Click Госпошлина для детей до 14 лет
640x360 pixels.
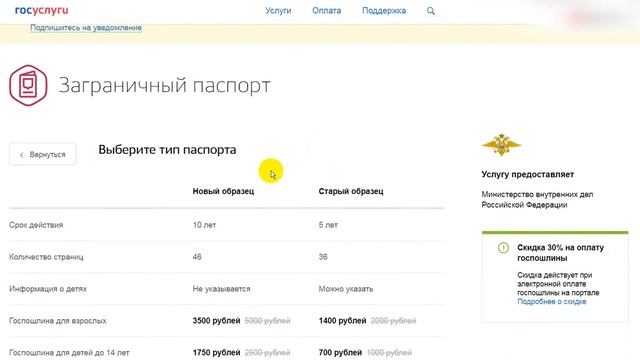coord(69,353)
